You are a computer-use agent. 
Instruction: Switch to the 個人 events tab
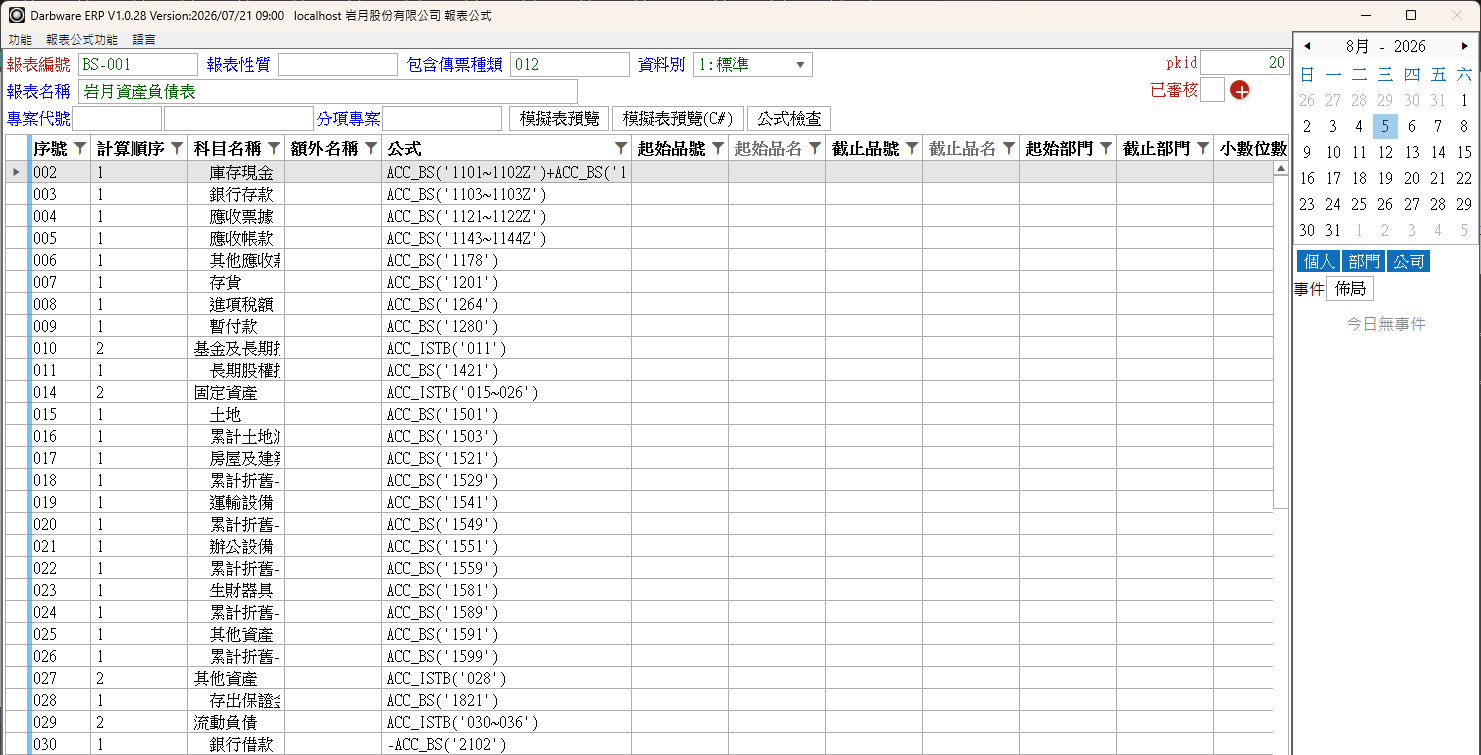[x=1318, y=261]
